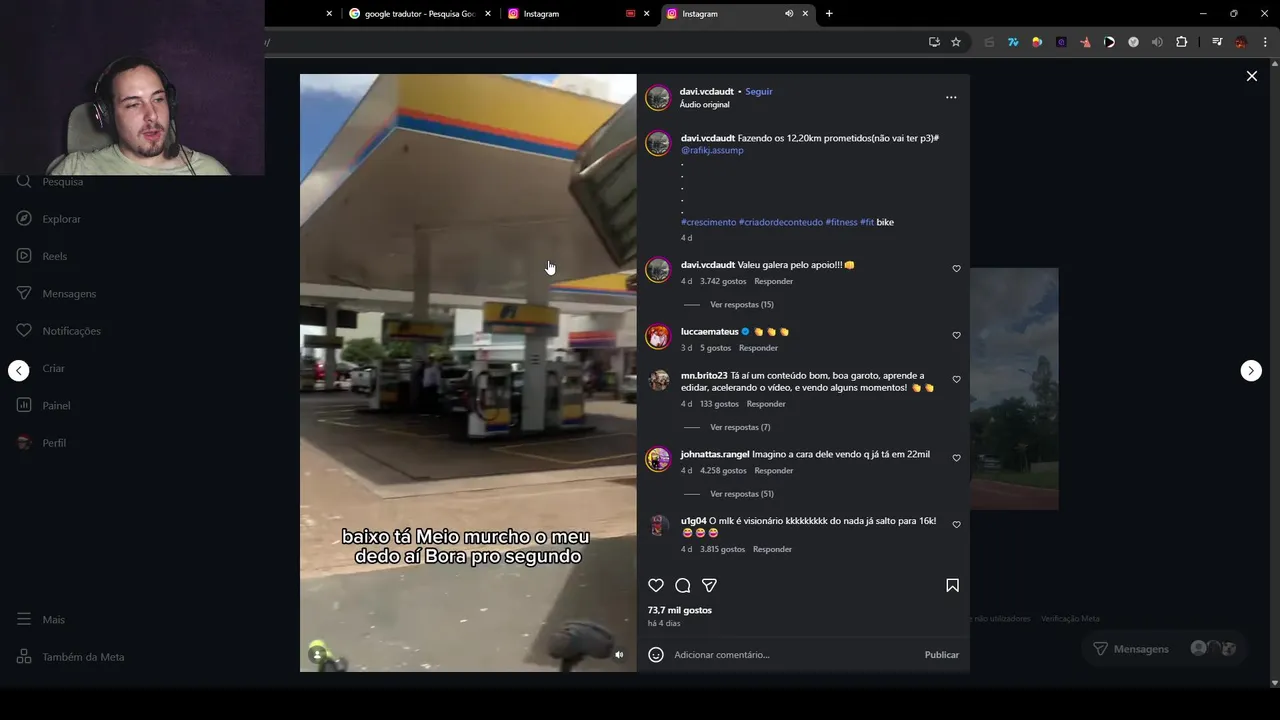
Task: Go to previous post arrow
Action: click(x=19, y=370)
